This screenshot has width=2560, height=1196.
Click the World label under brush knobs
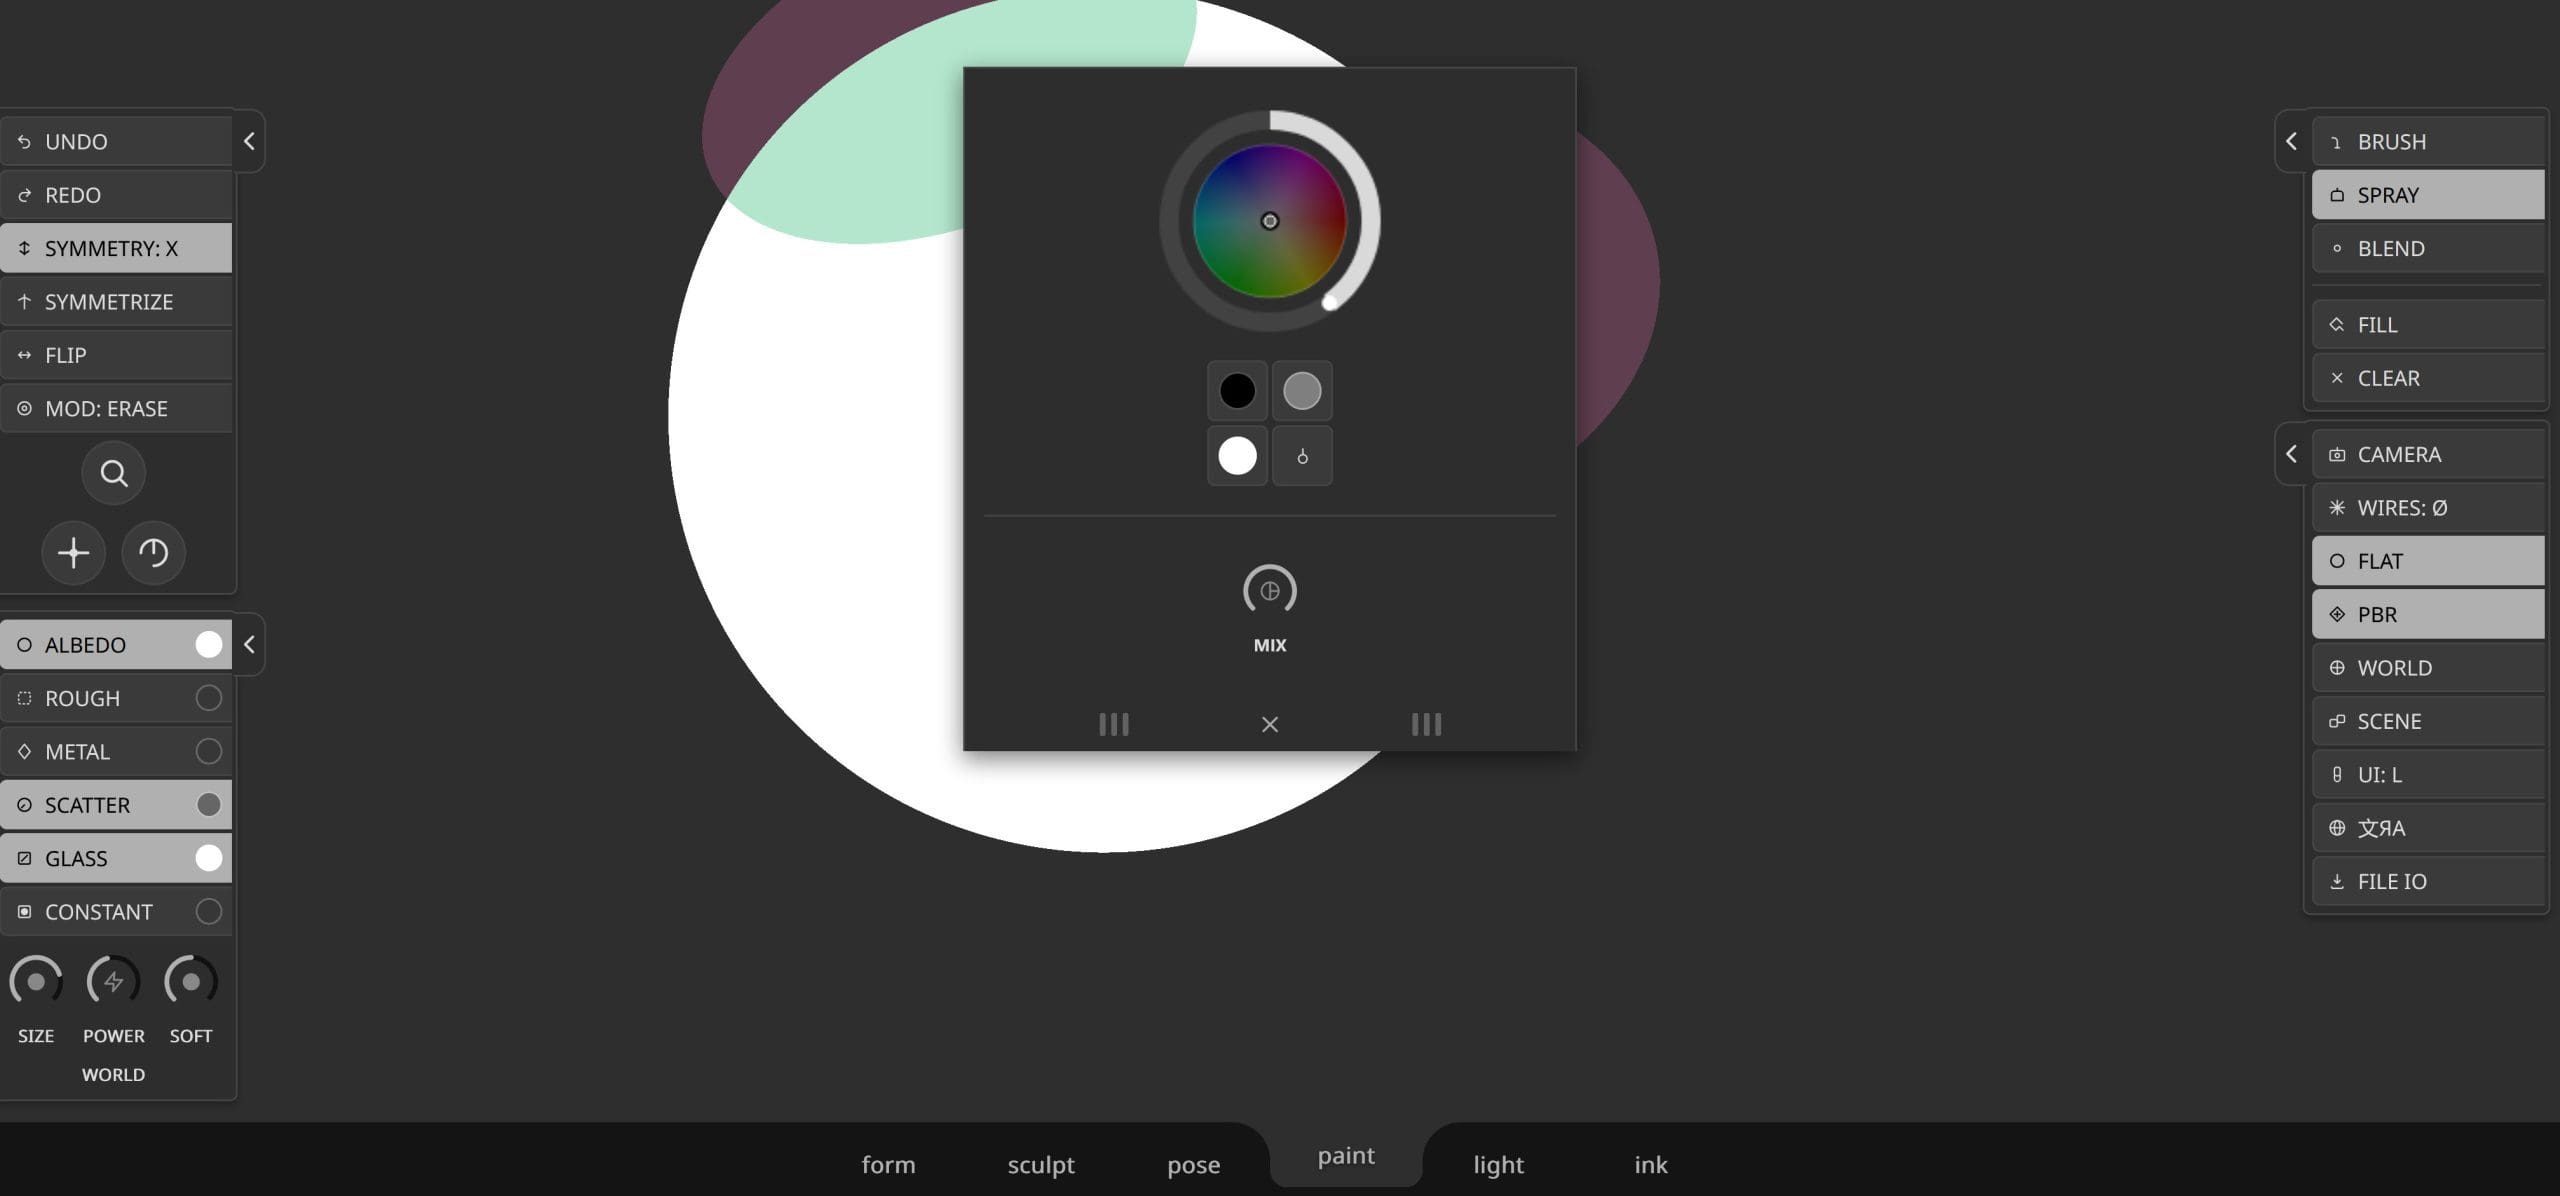click(x=113, y=1074)
